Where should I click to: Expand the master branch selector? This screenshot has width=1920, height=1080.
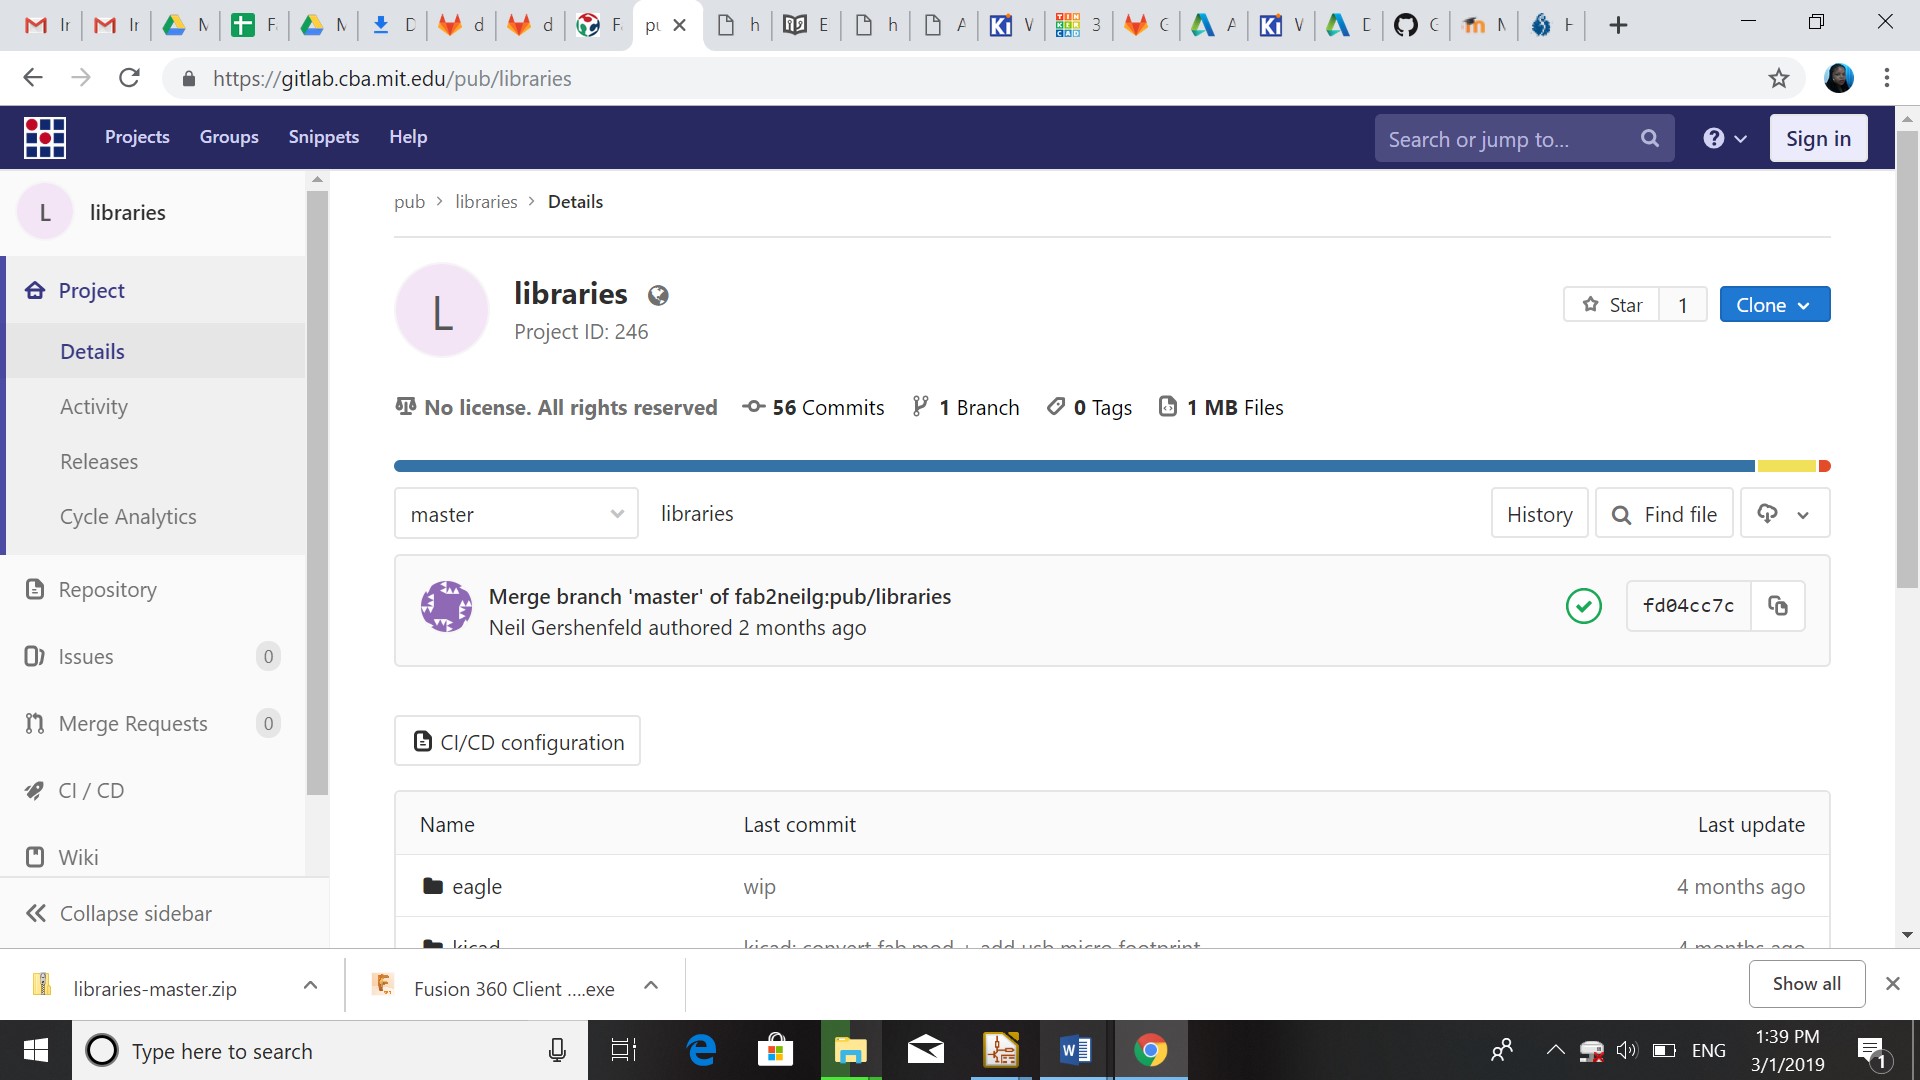(x=516, y=514)
